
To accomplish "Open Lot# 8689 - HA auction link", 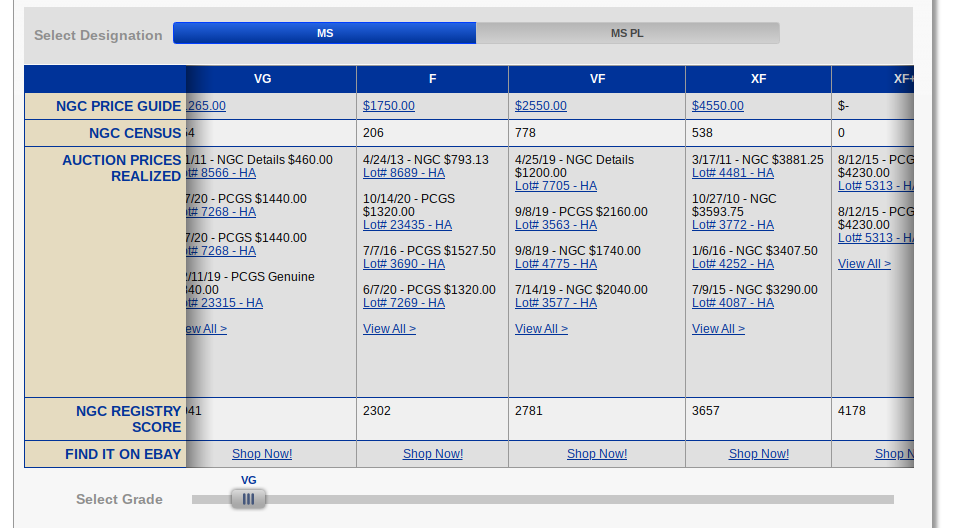I will click(404, 173).
